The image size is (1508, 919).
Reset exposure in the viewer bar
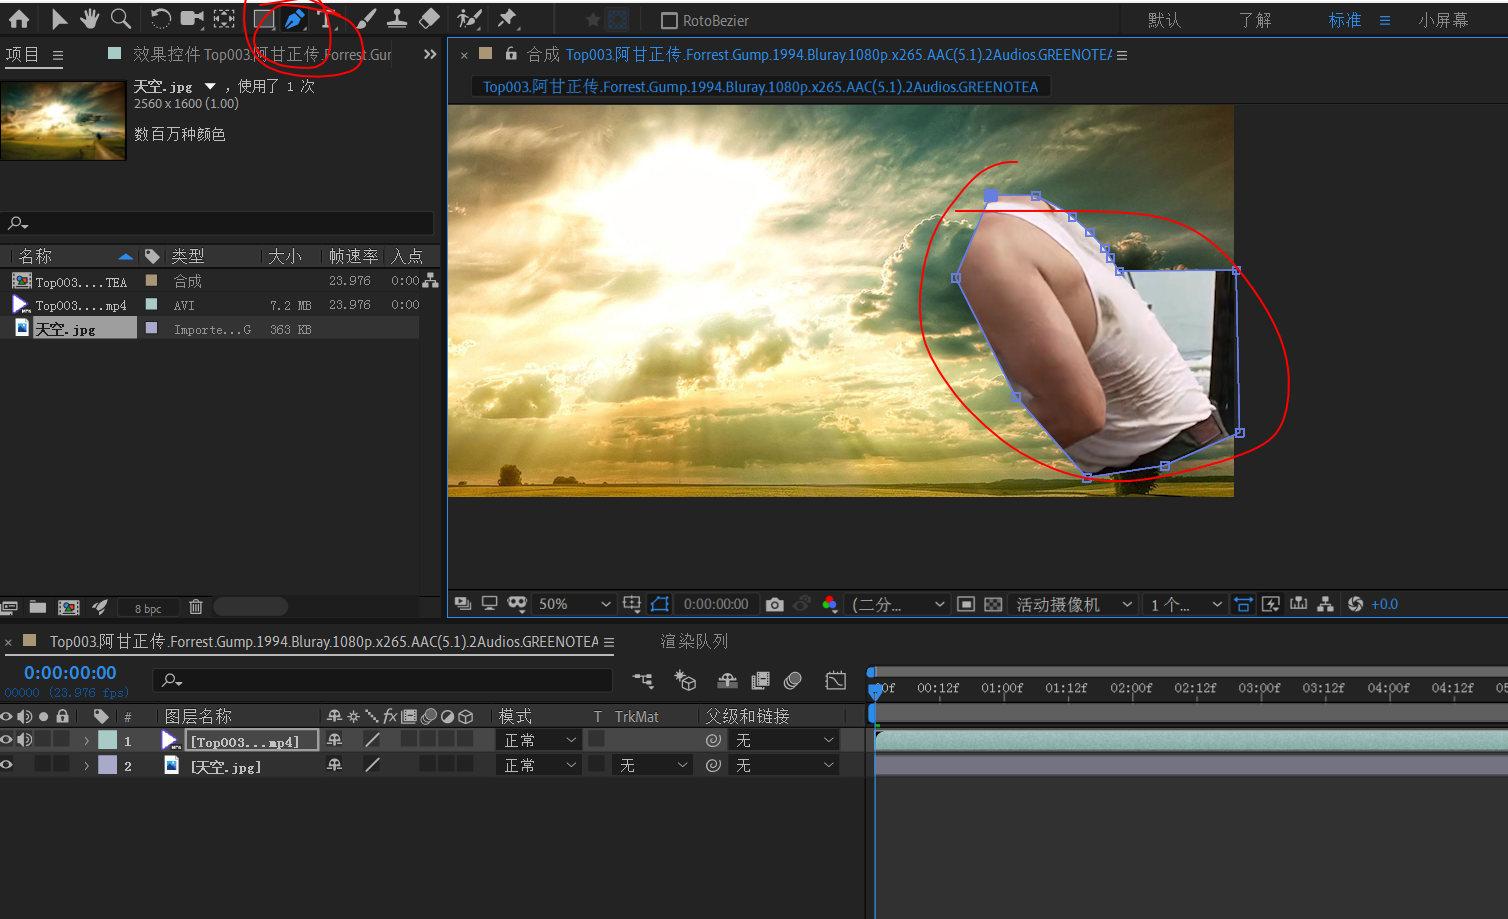pos(1356,604)
